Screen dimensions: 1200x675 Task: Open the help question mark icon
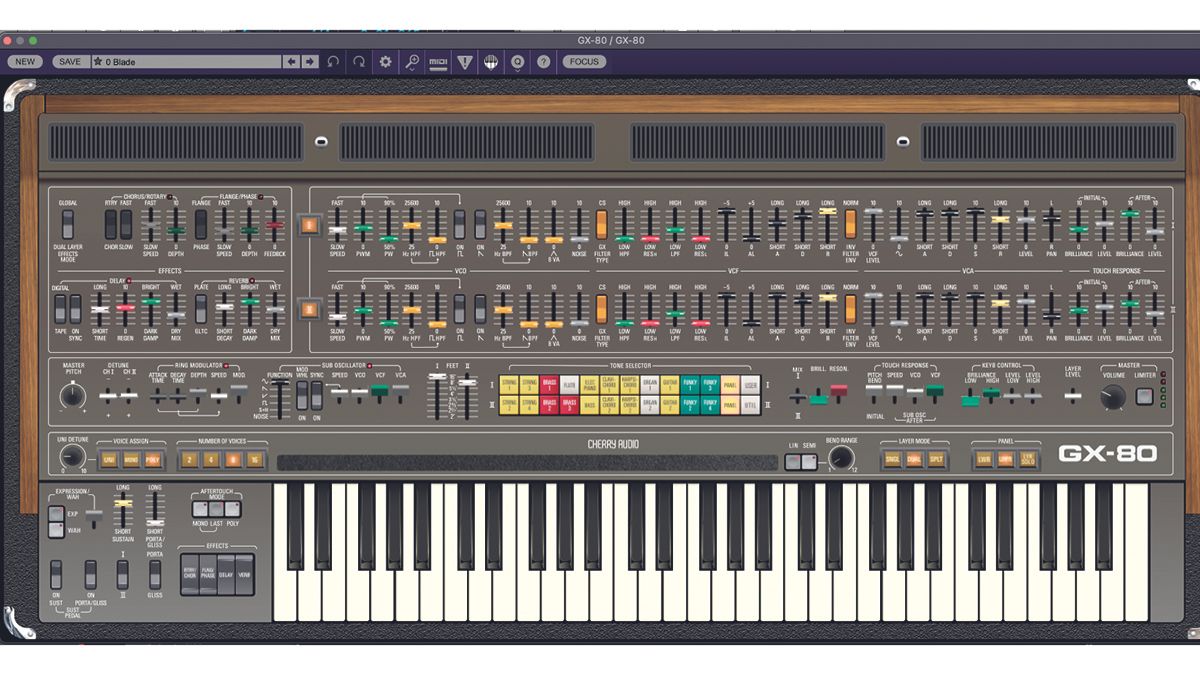pos(543,62)
